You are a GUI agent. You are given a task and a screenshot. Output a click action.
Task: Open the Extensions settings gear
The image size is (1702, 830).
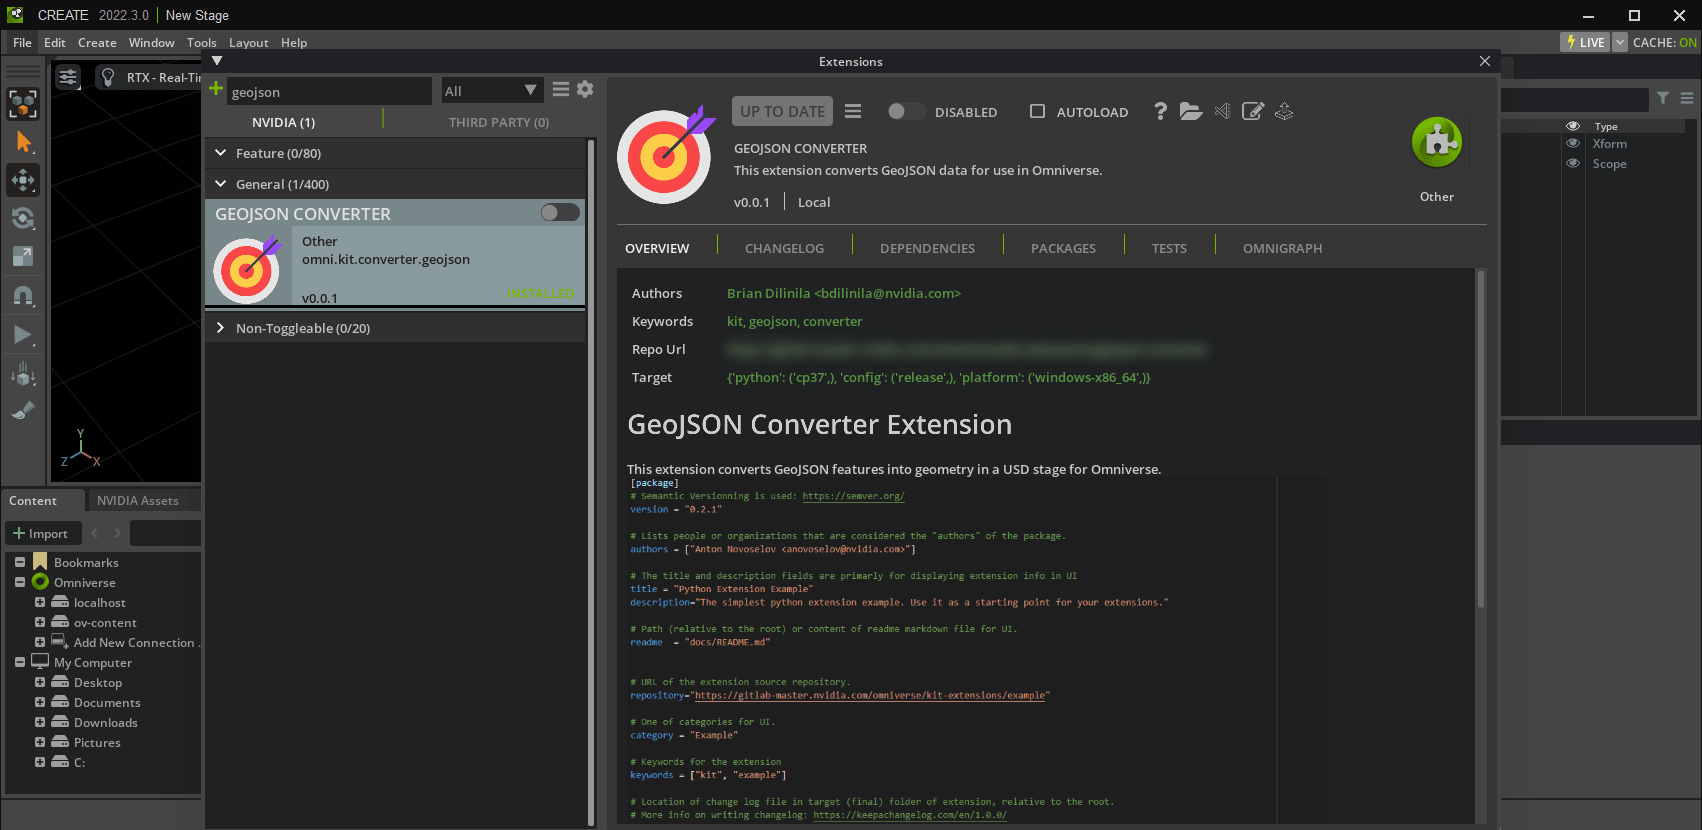click(585, 89)
